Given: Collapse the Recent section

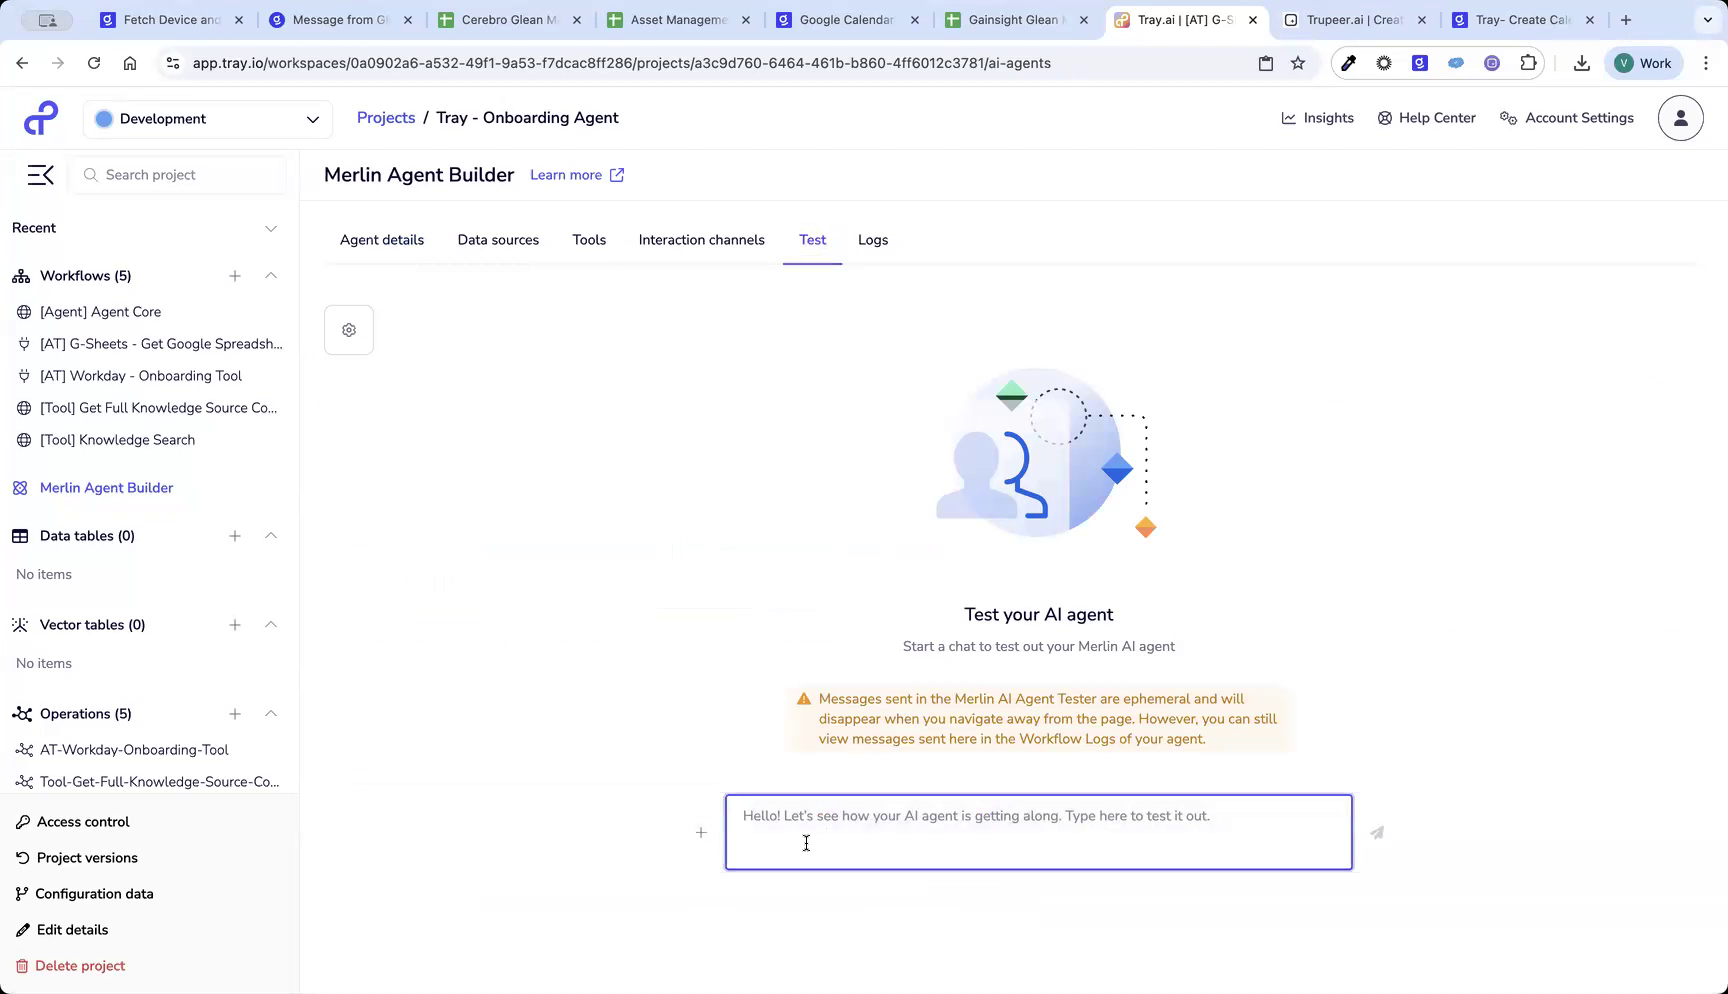Looking at the screenshot, I should tap(271, 227).
